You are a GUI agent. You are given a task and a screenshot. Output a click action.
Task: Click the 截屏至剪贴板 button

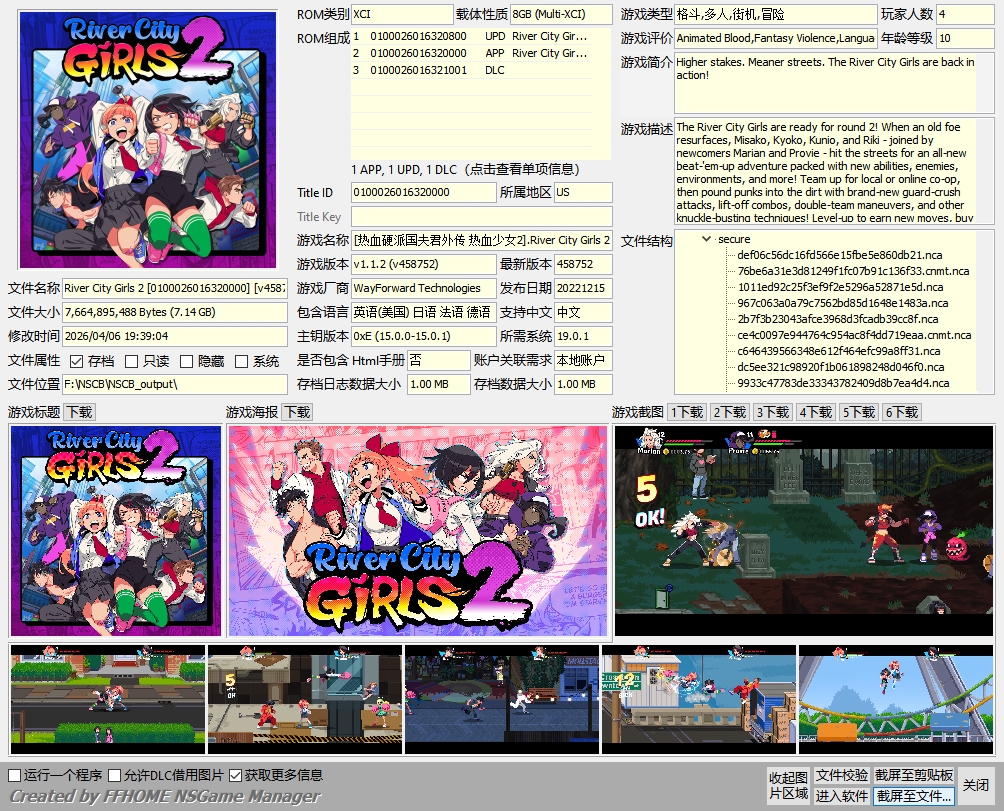coord(914,776)
